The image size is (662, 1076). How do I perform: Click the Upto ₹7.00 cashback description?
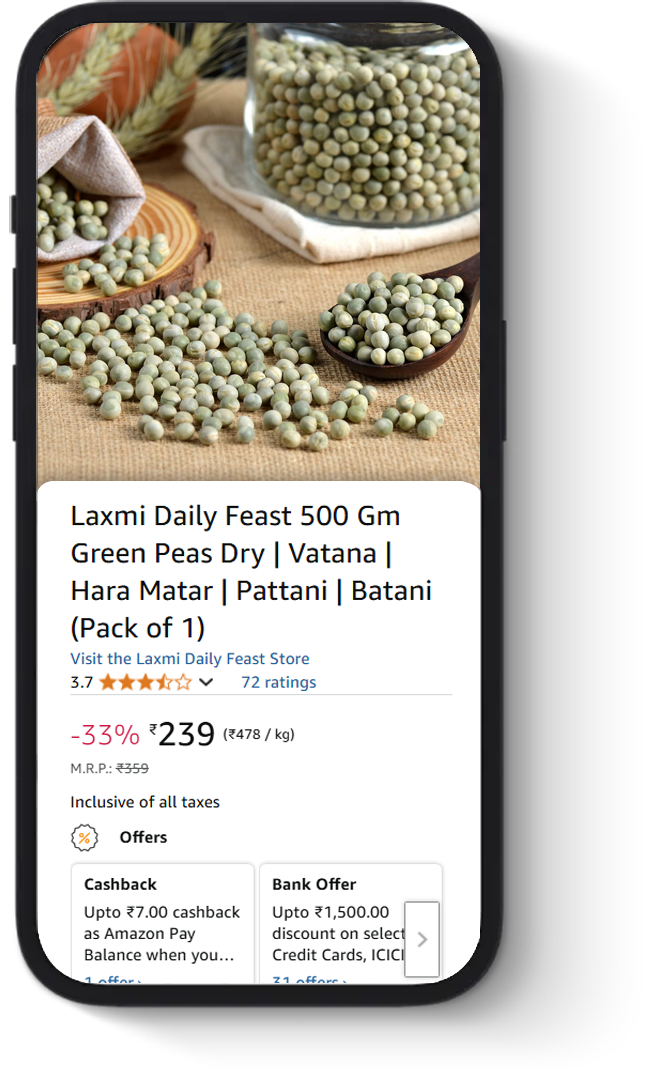click(162, 933)
